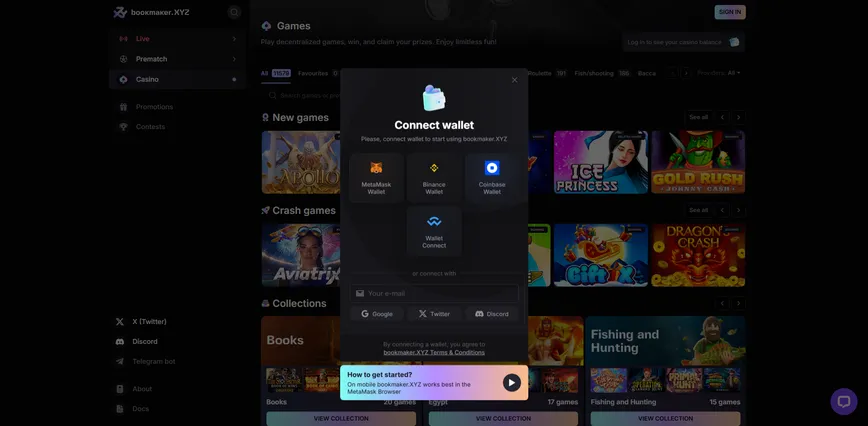Play the How to get started video
This screenshot has width=868, height=426.
point(512,382)
